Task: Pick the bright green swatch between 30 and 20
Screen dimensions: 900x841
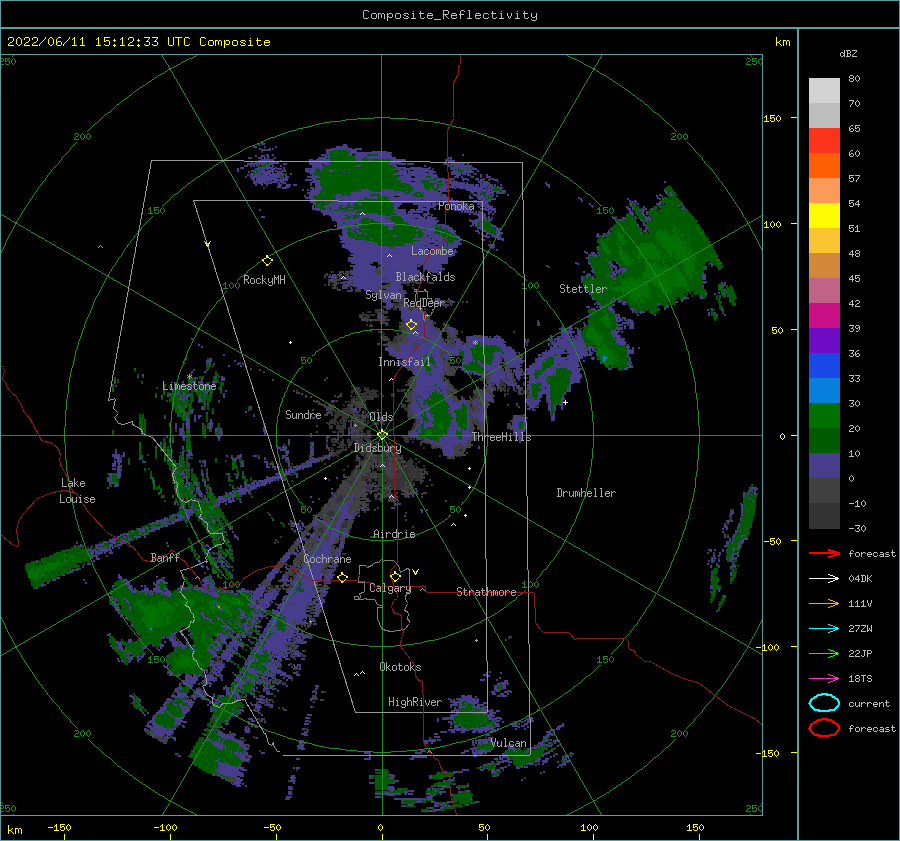Action: (824, 416)
